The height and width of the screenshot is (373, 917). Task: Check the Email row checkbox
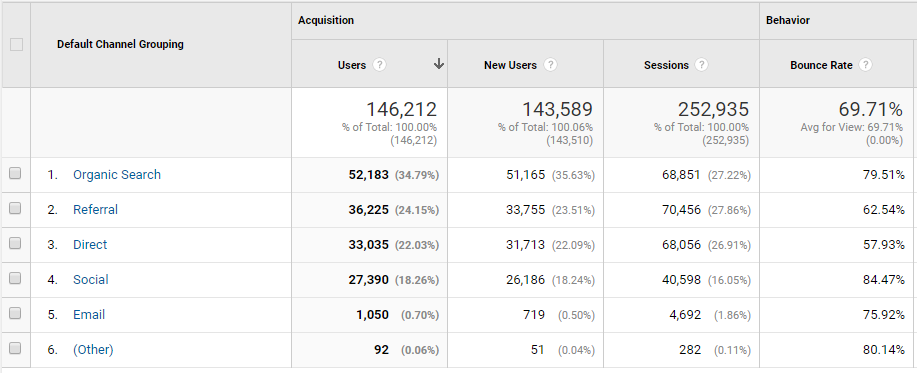click(x=15, y=313)
